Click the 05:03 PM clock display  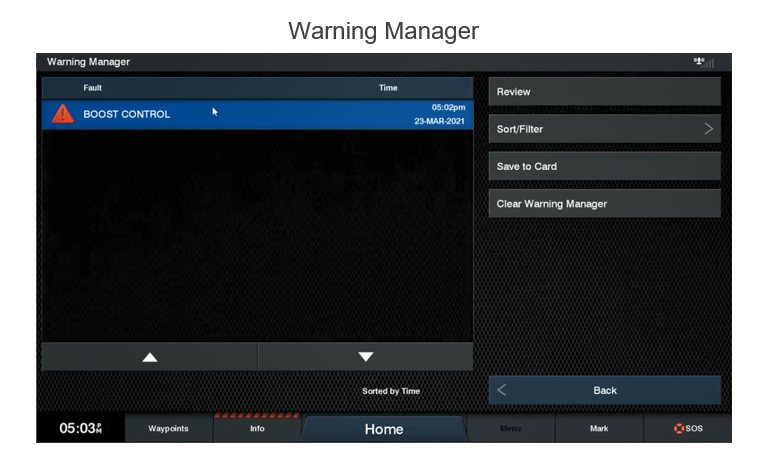click(x=81, y=428)
